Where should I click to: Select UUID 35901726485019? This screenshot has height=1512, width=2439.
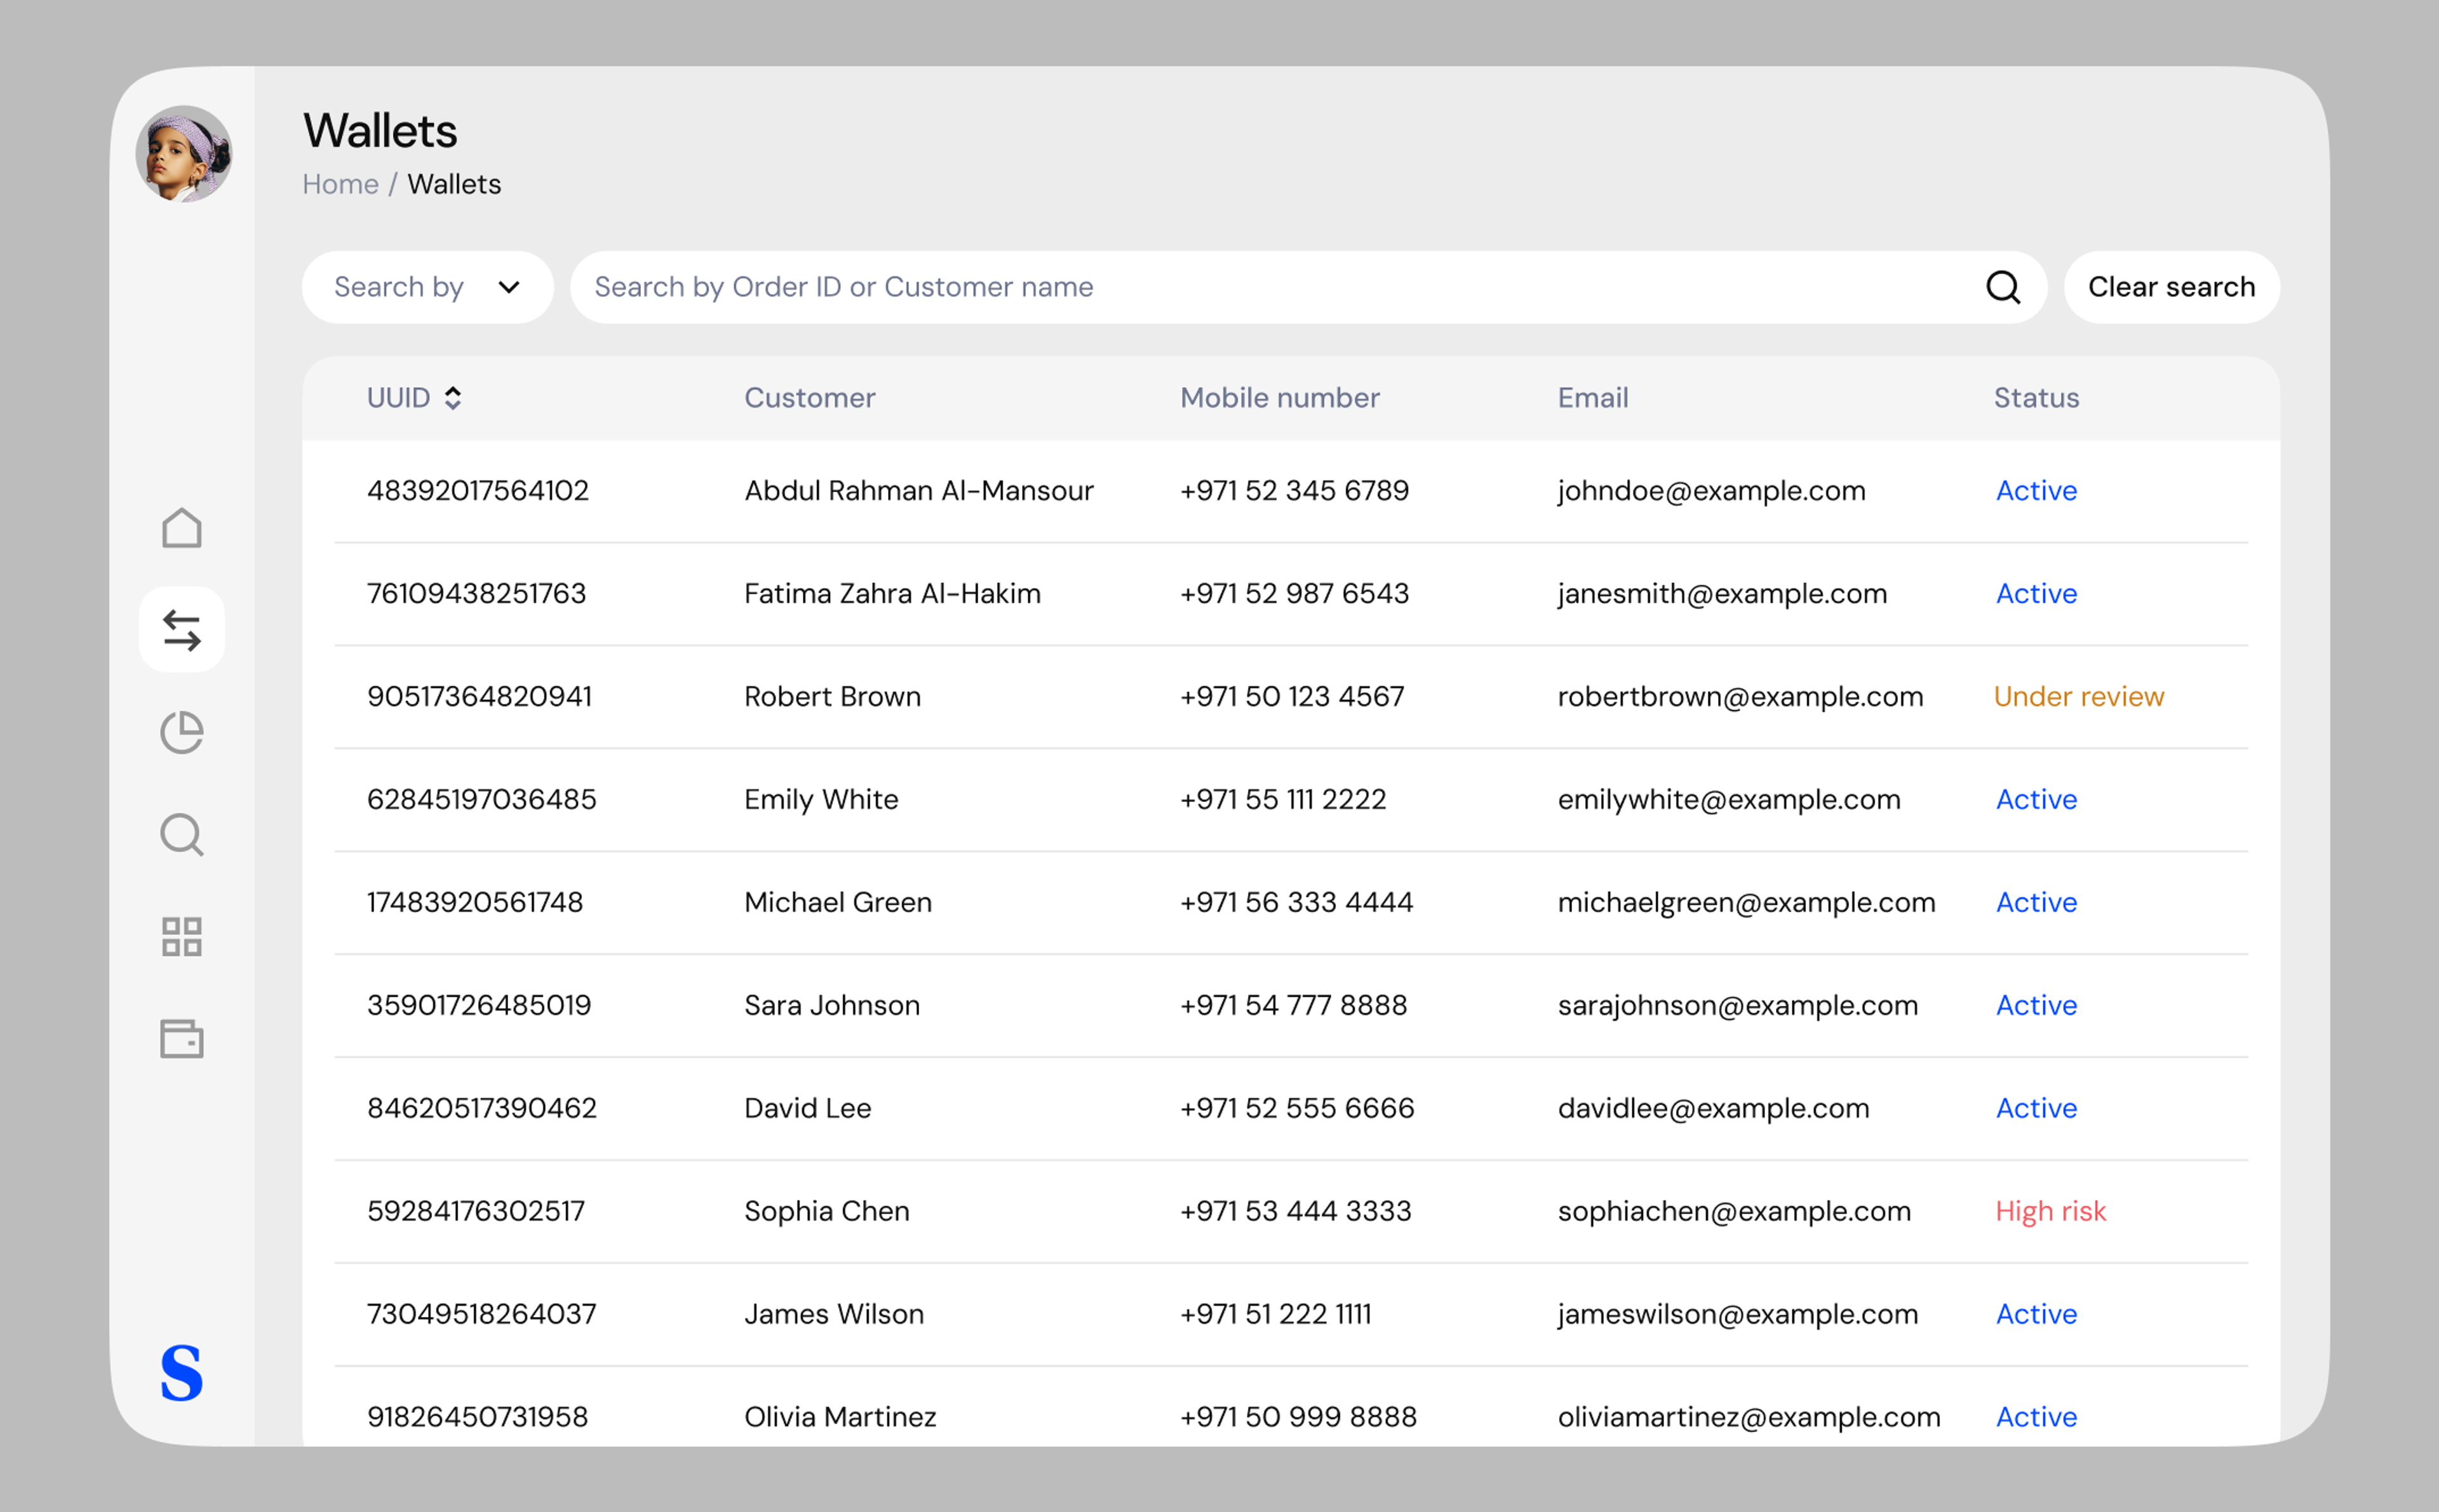point(479,1006)
